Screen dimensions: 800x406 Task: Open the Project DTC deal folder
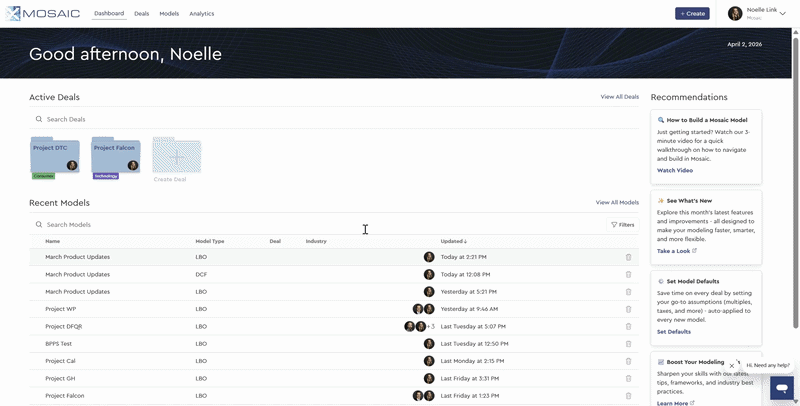point(55,157)
